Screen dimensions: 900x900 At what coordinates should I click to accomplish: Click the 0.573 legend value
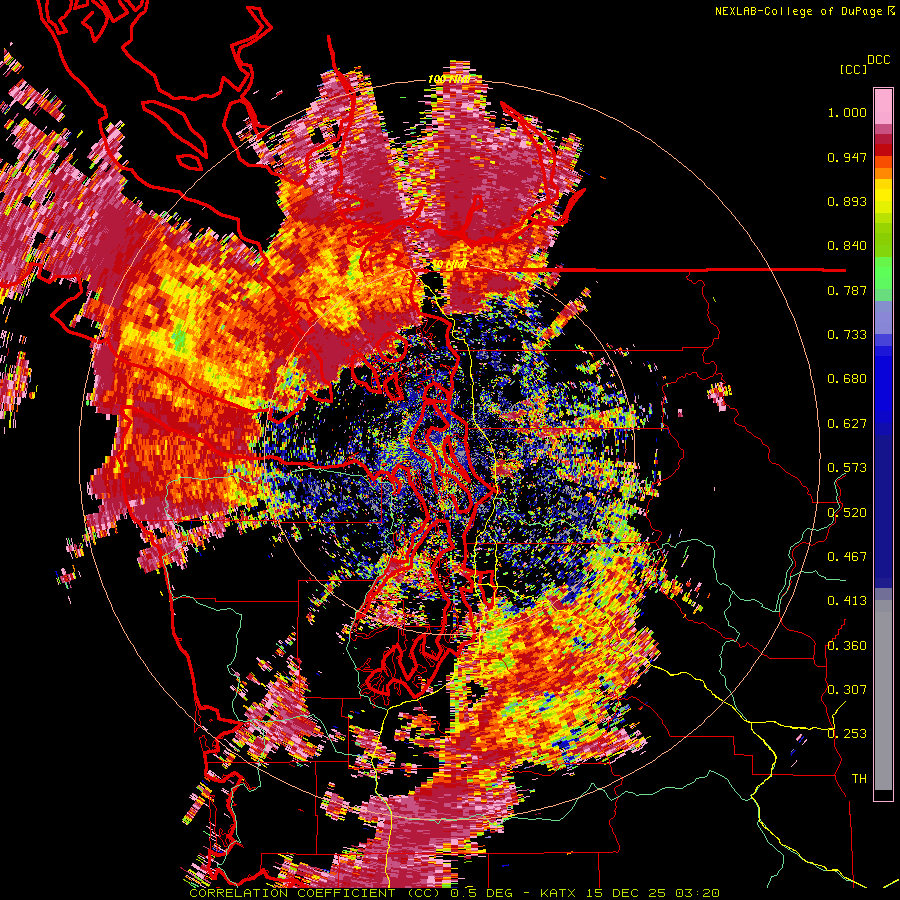click(x=847, y=468)
